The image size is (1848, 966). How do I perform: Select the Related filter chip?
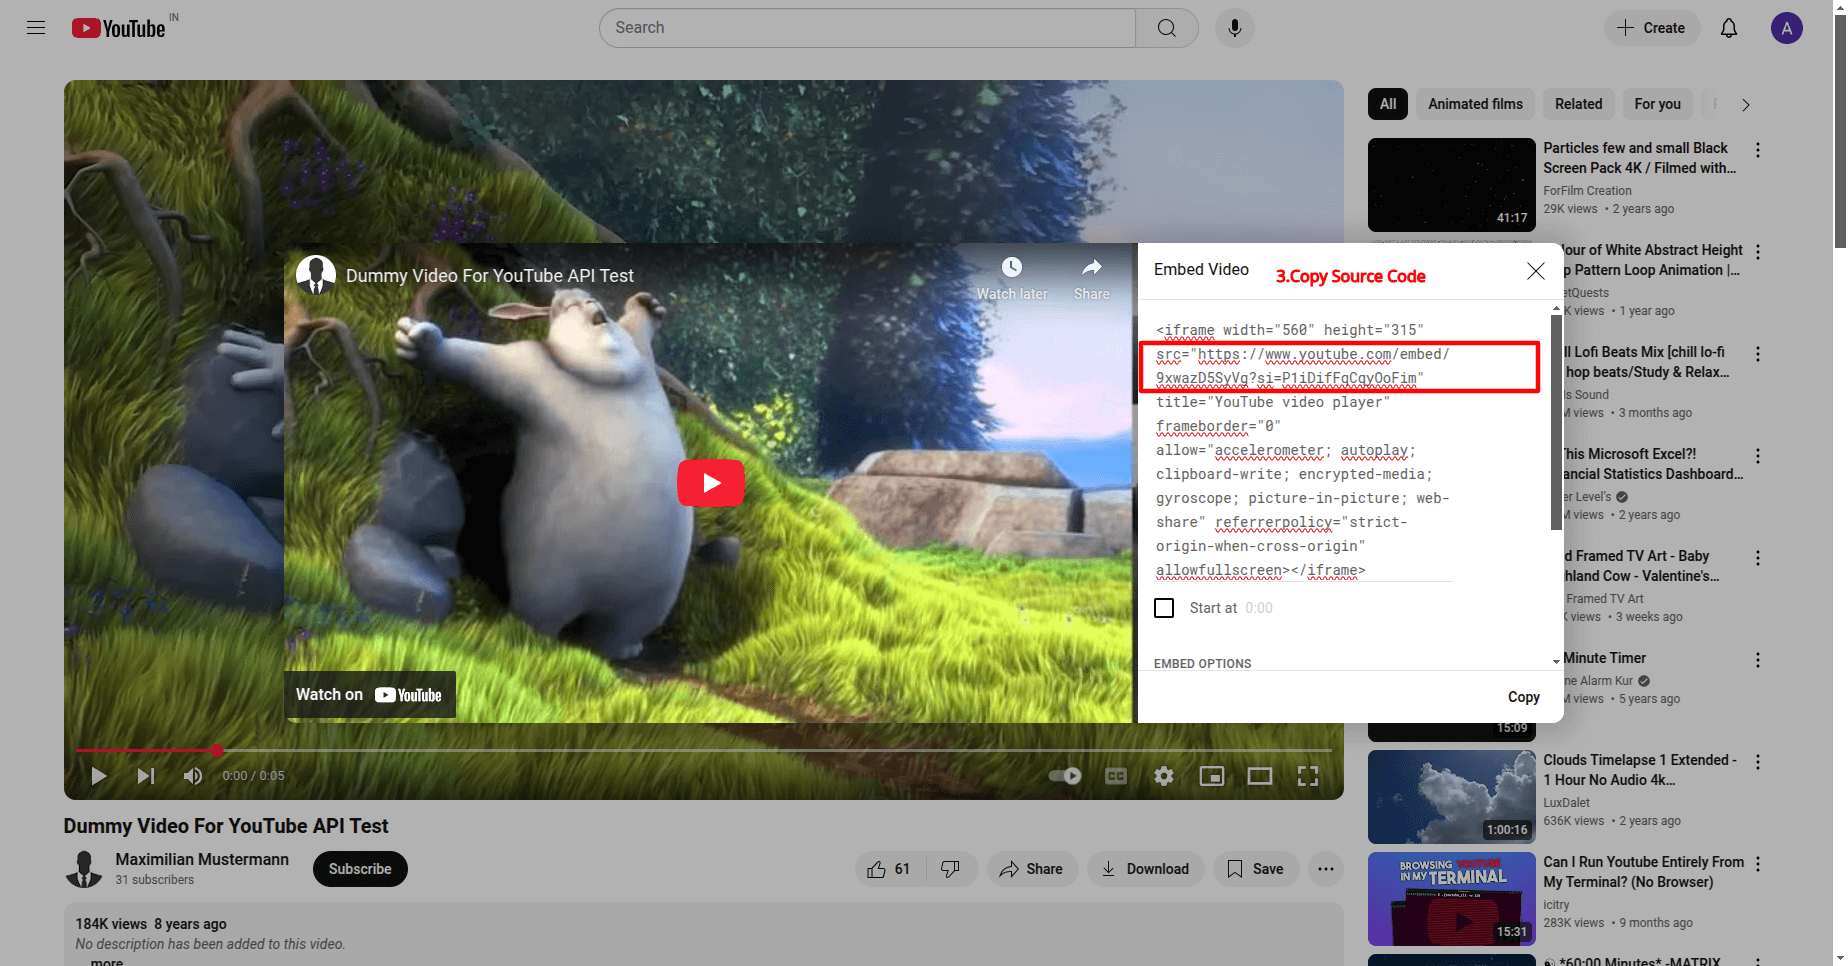click(1578, 104)
